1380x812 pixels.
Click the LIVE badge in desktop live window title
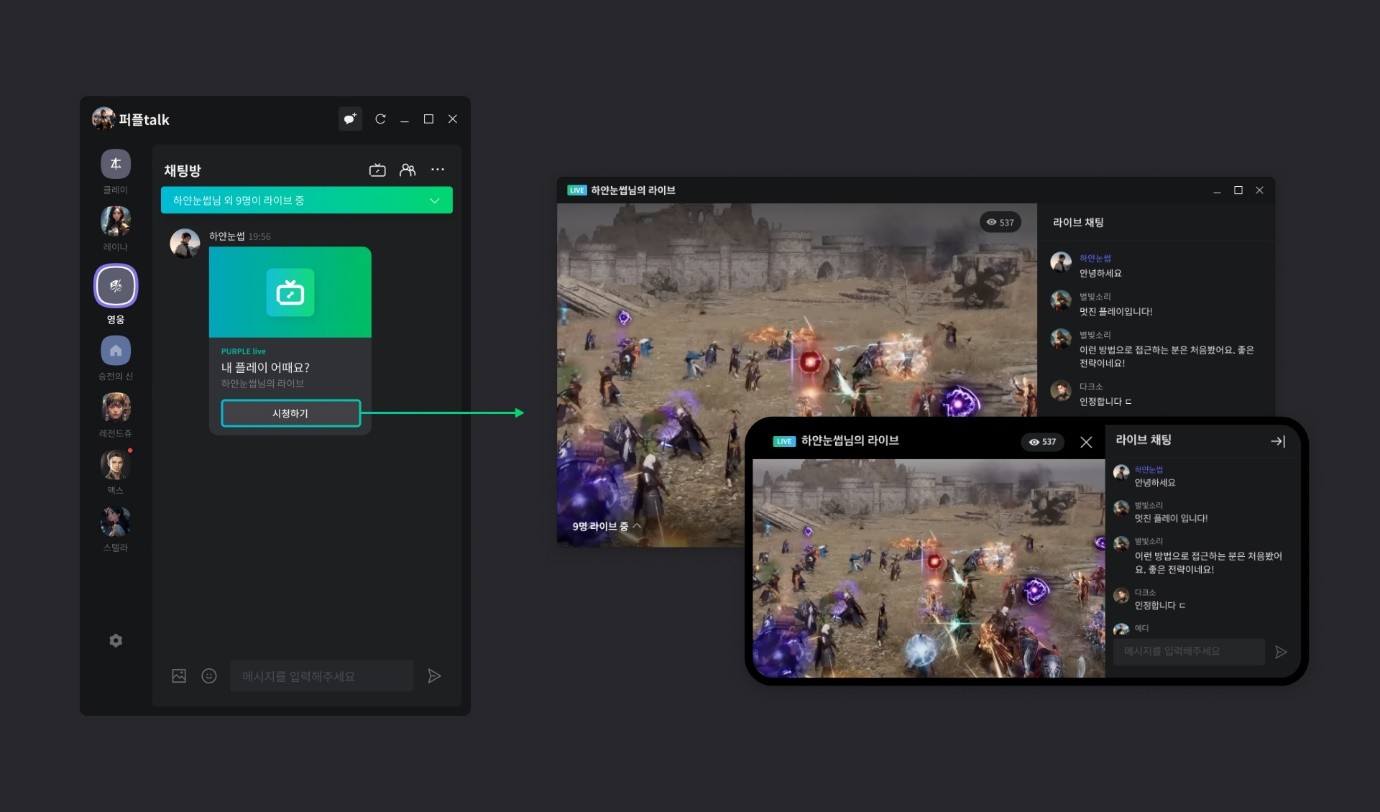pos(577,190)
